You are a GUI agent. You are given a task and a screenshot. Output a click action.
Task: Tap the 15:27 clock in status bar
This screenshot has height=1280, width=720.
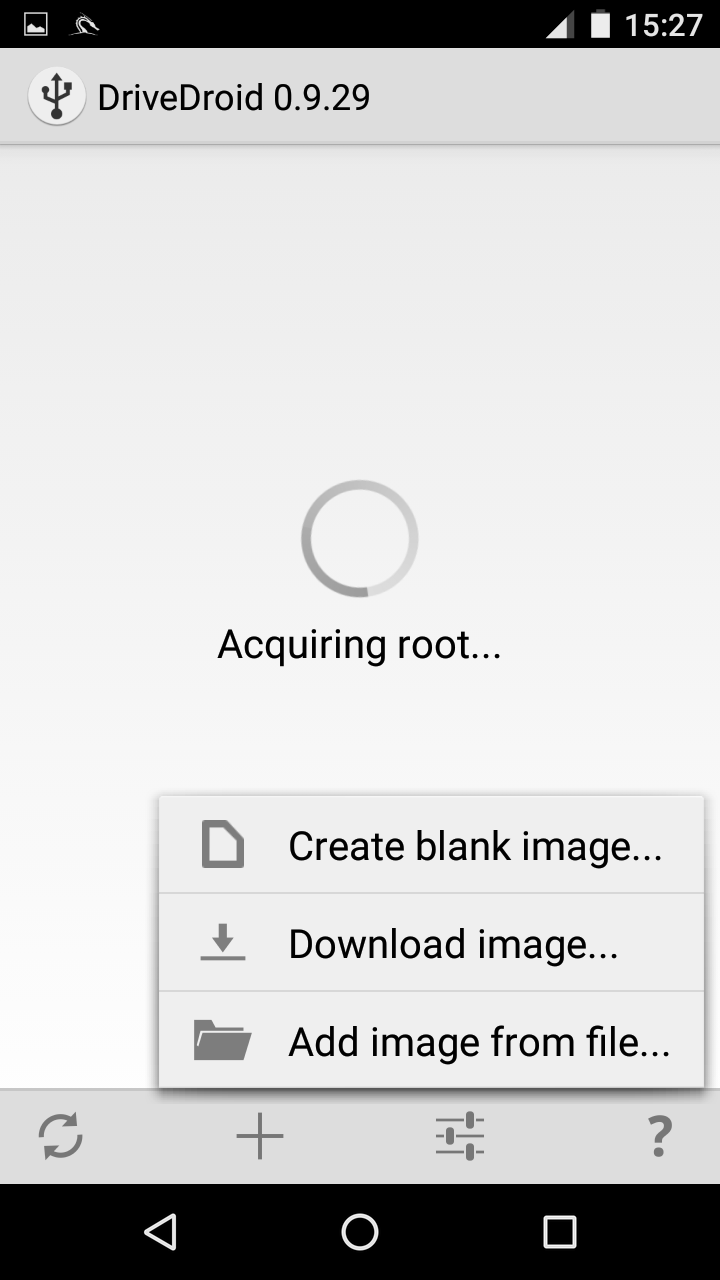click(664, 24)
